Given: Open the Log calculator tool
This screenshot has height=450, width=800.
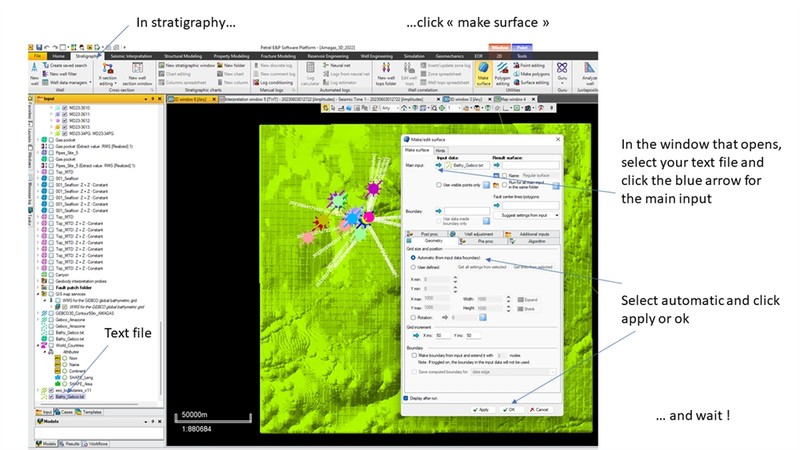Looking at the screenshot, I should 310,73.
